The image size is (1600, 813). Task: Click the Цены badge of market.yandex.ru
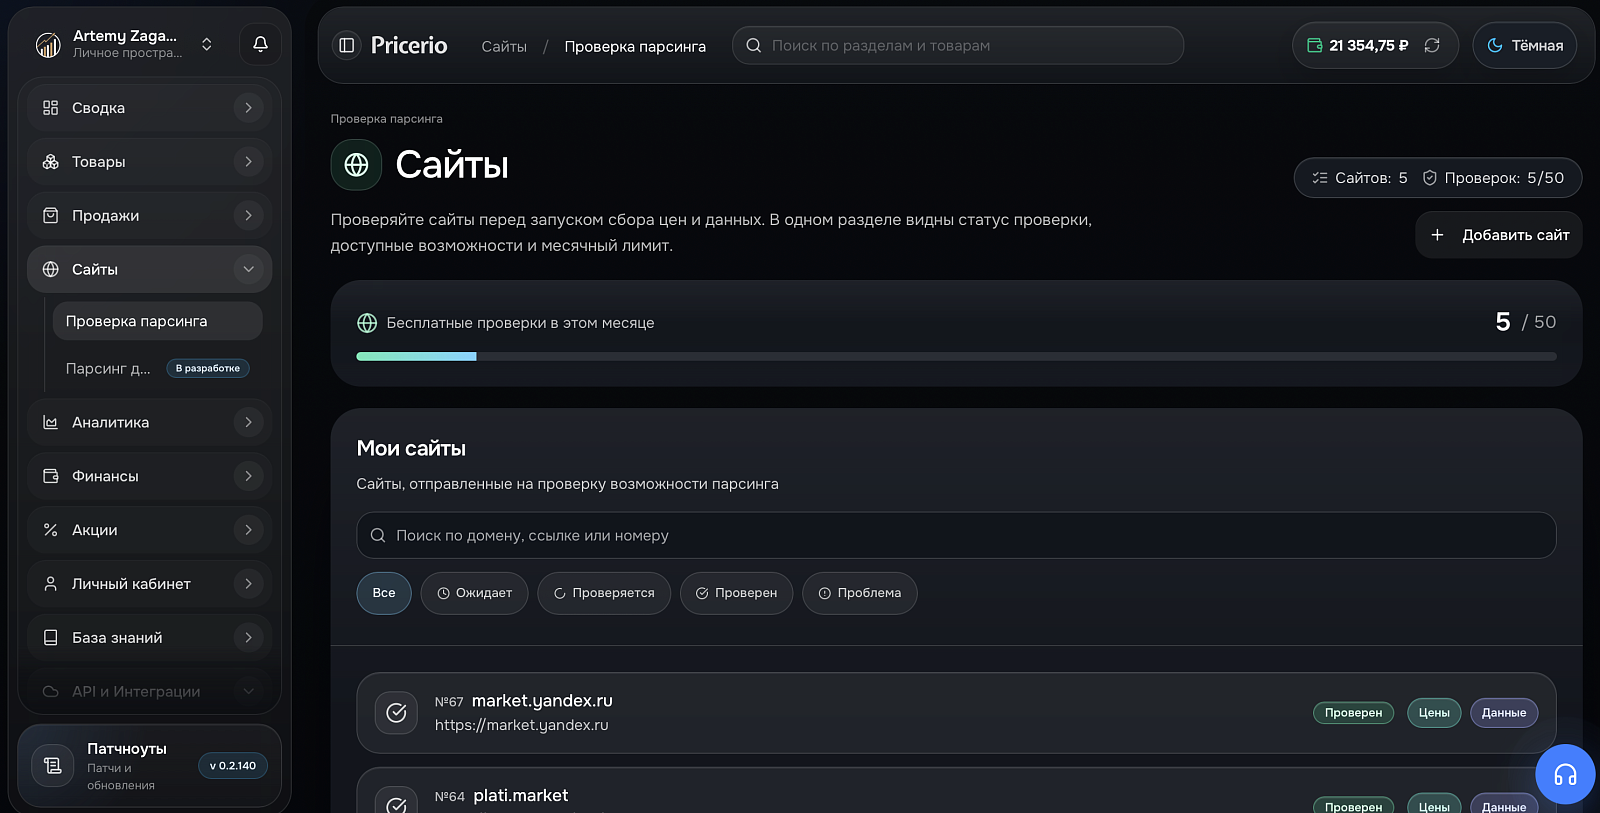pyautogui.click(x=1434, y=713)
